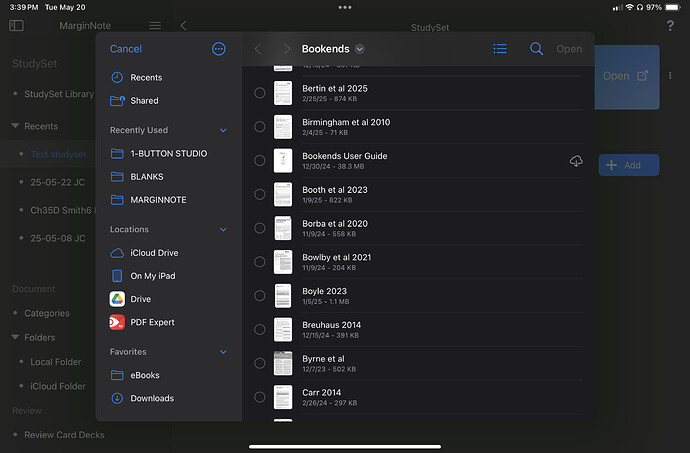Open iCloud Folder in sidebar

click(58, 386)
